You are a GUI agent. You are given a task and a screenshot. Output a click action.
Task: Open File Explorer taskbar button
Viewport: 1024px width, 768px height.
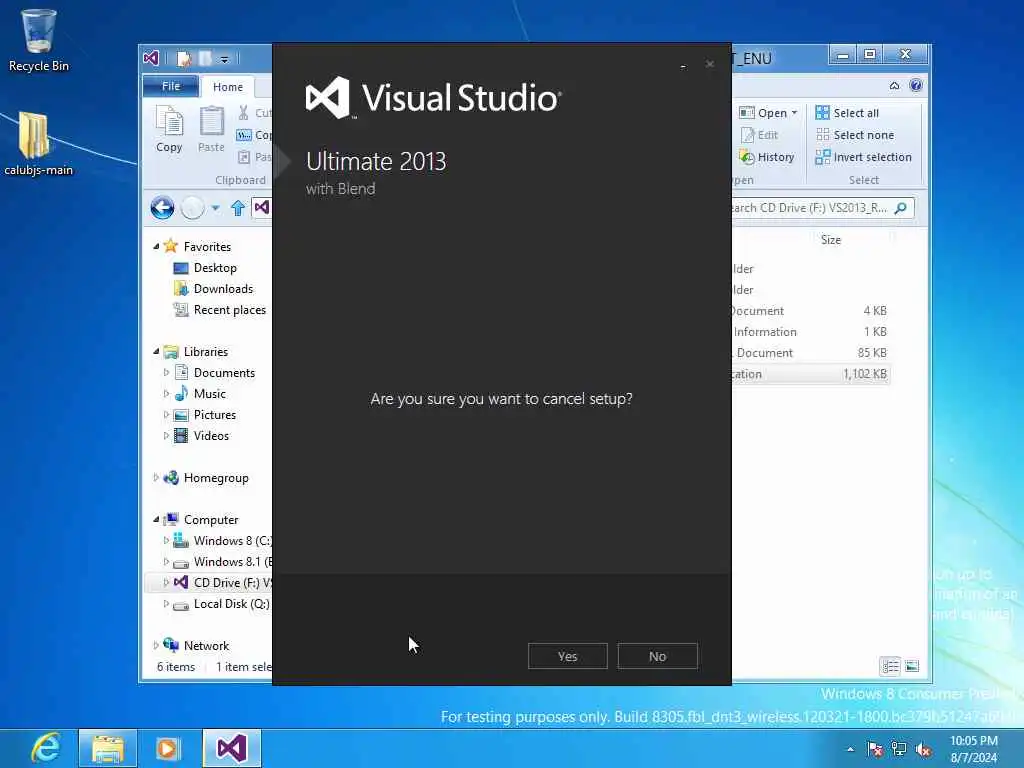(x=108, y=748)
